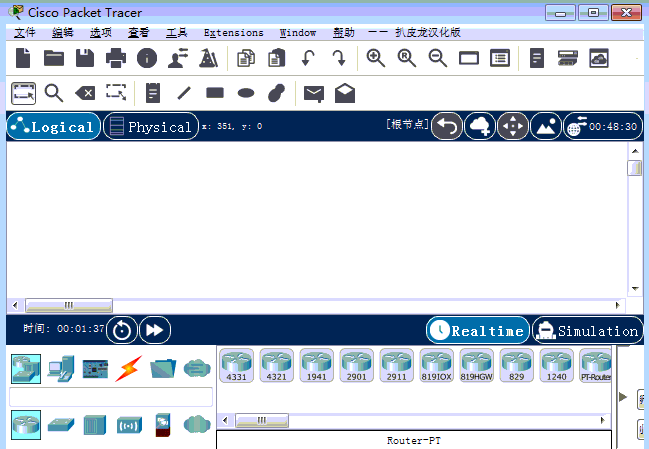Switch to Simulation mode
Viewport: 649px width, 449px height.
tap(588, 330)
